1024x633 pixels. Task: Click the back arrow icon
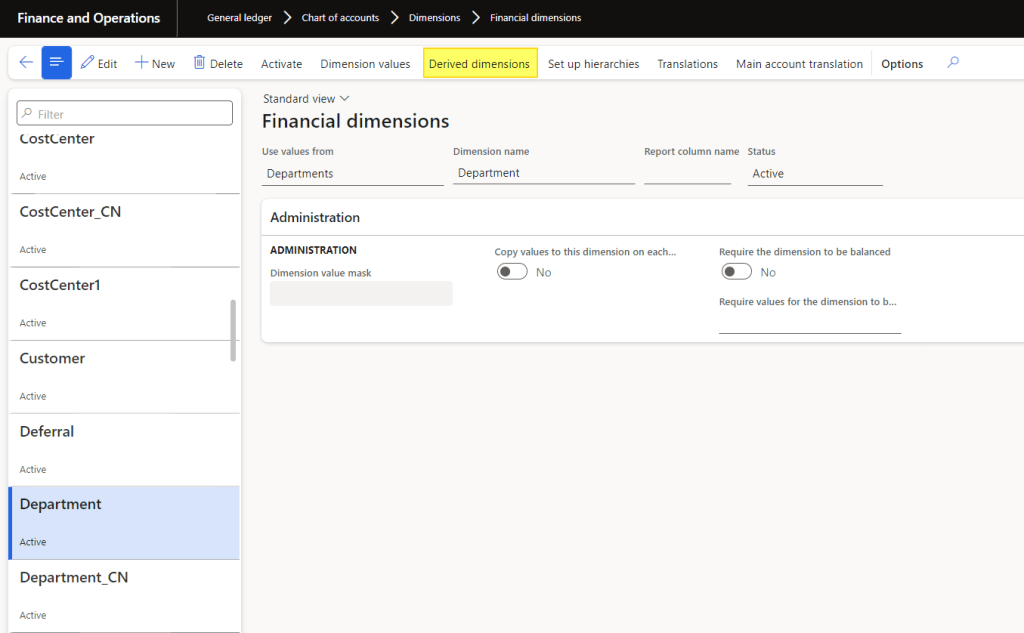pyautogui.click(x=26, y=63)
